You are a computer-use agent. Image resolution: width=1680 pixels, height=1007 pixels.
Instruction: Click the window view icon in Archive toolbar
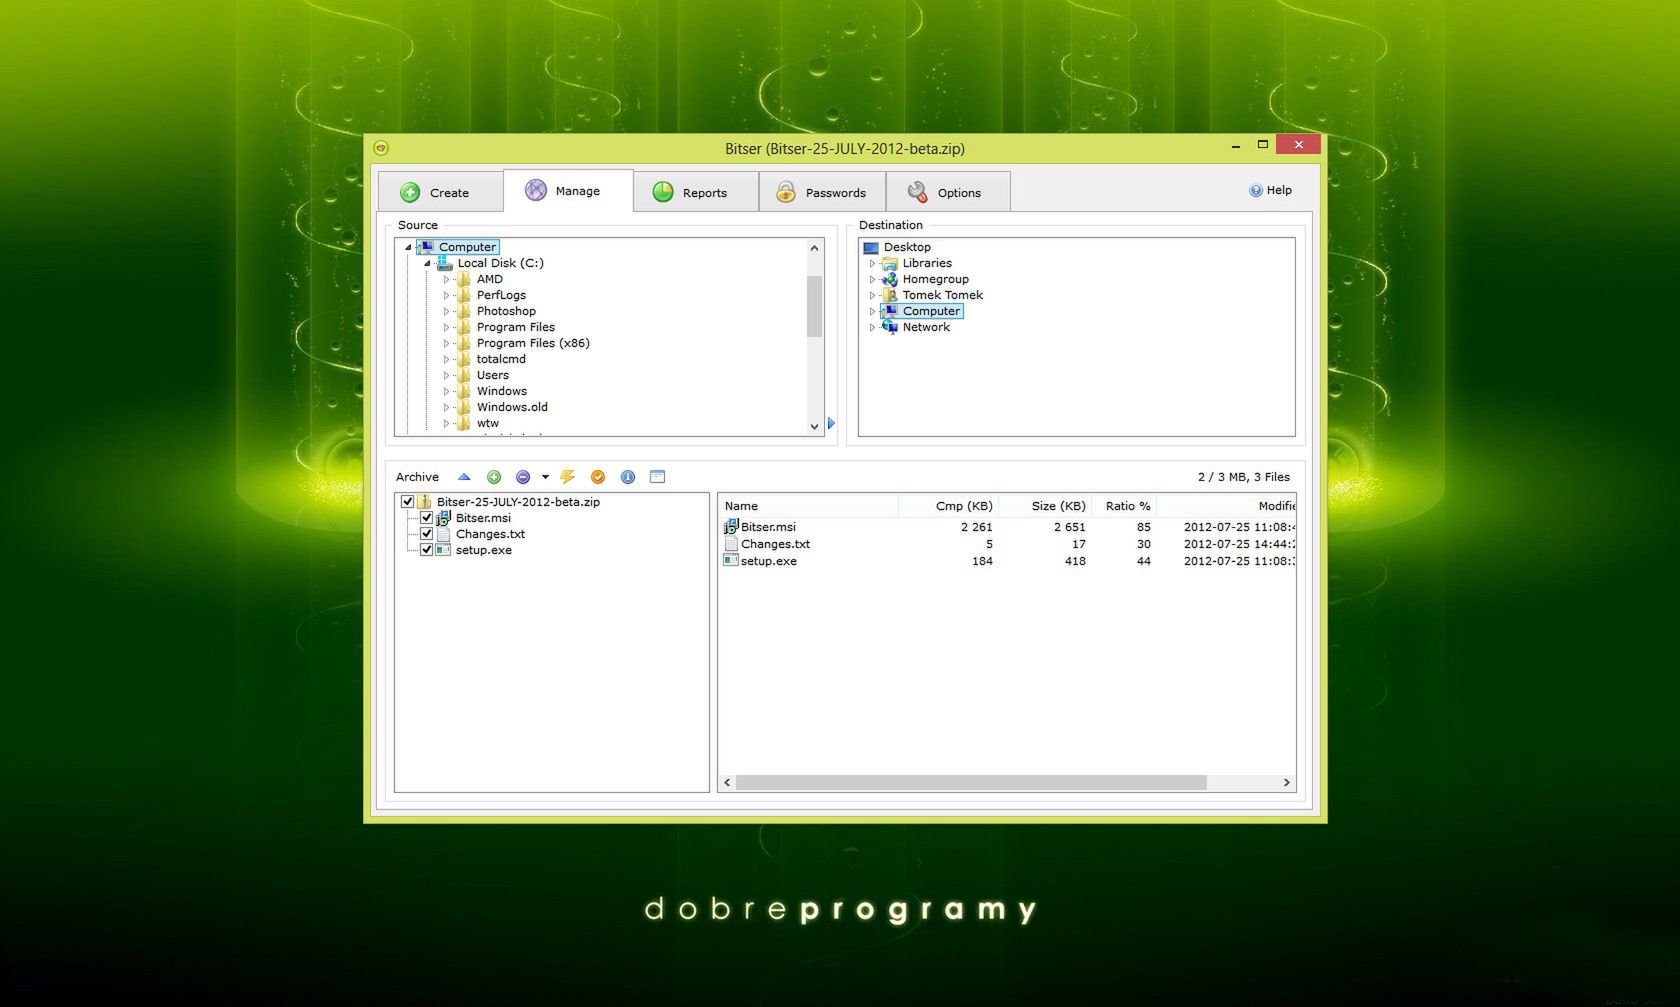(x=657, y=477)
